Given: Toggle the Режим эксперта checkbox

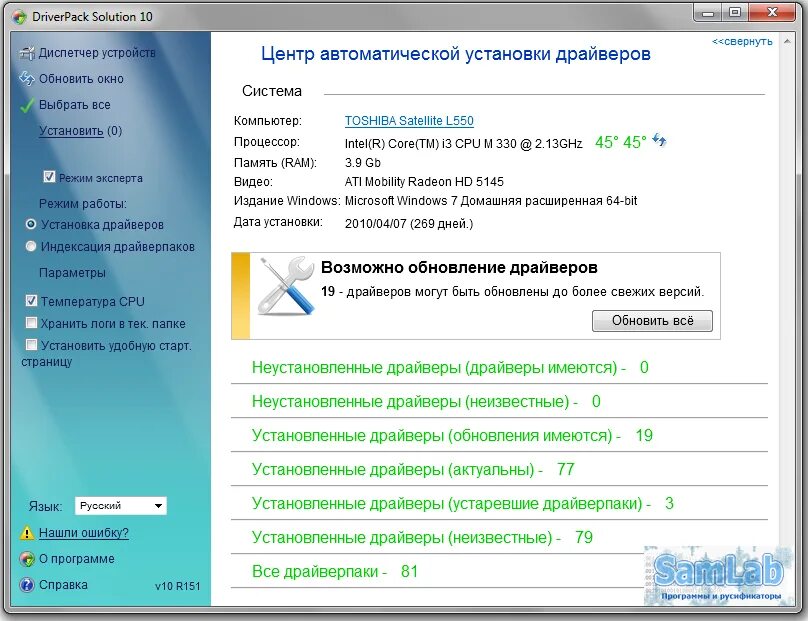Looking at the screenshot, I should tap(49, 177).
